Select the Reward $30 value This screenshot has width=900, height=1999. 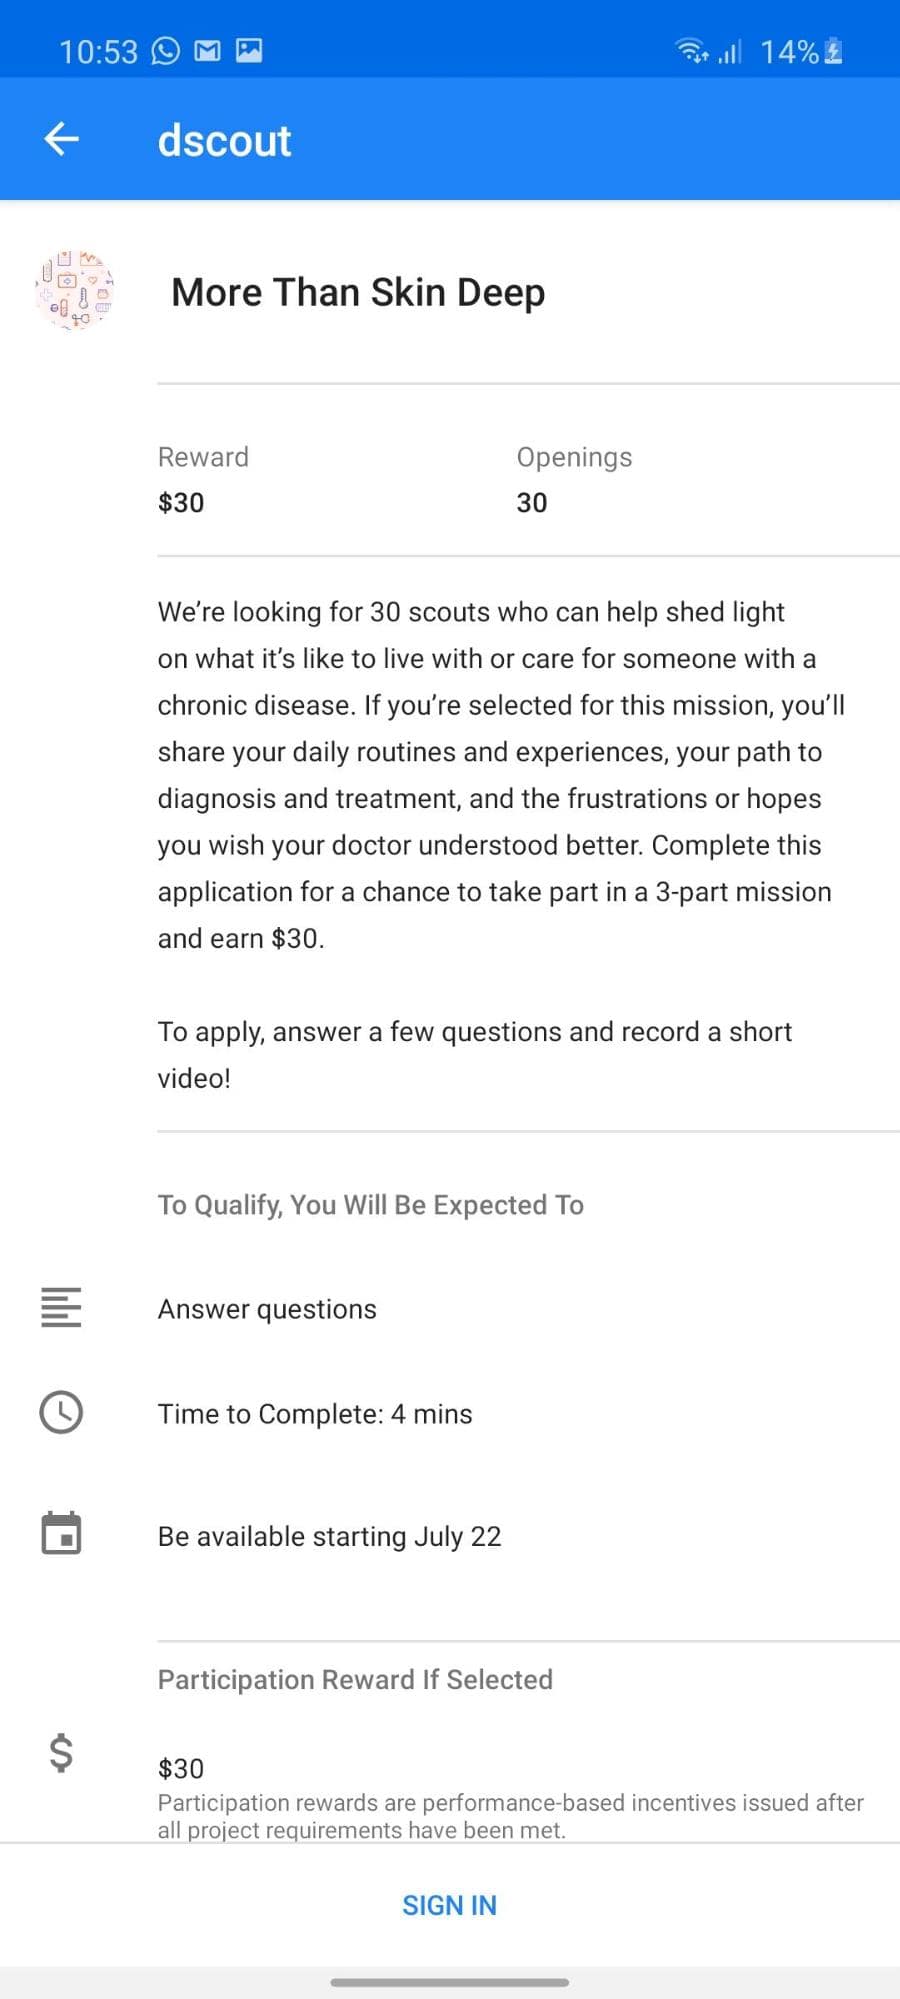[x=180, y=502]
